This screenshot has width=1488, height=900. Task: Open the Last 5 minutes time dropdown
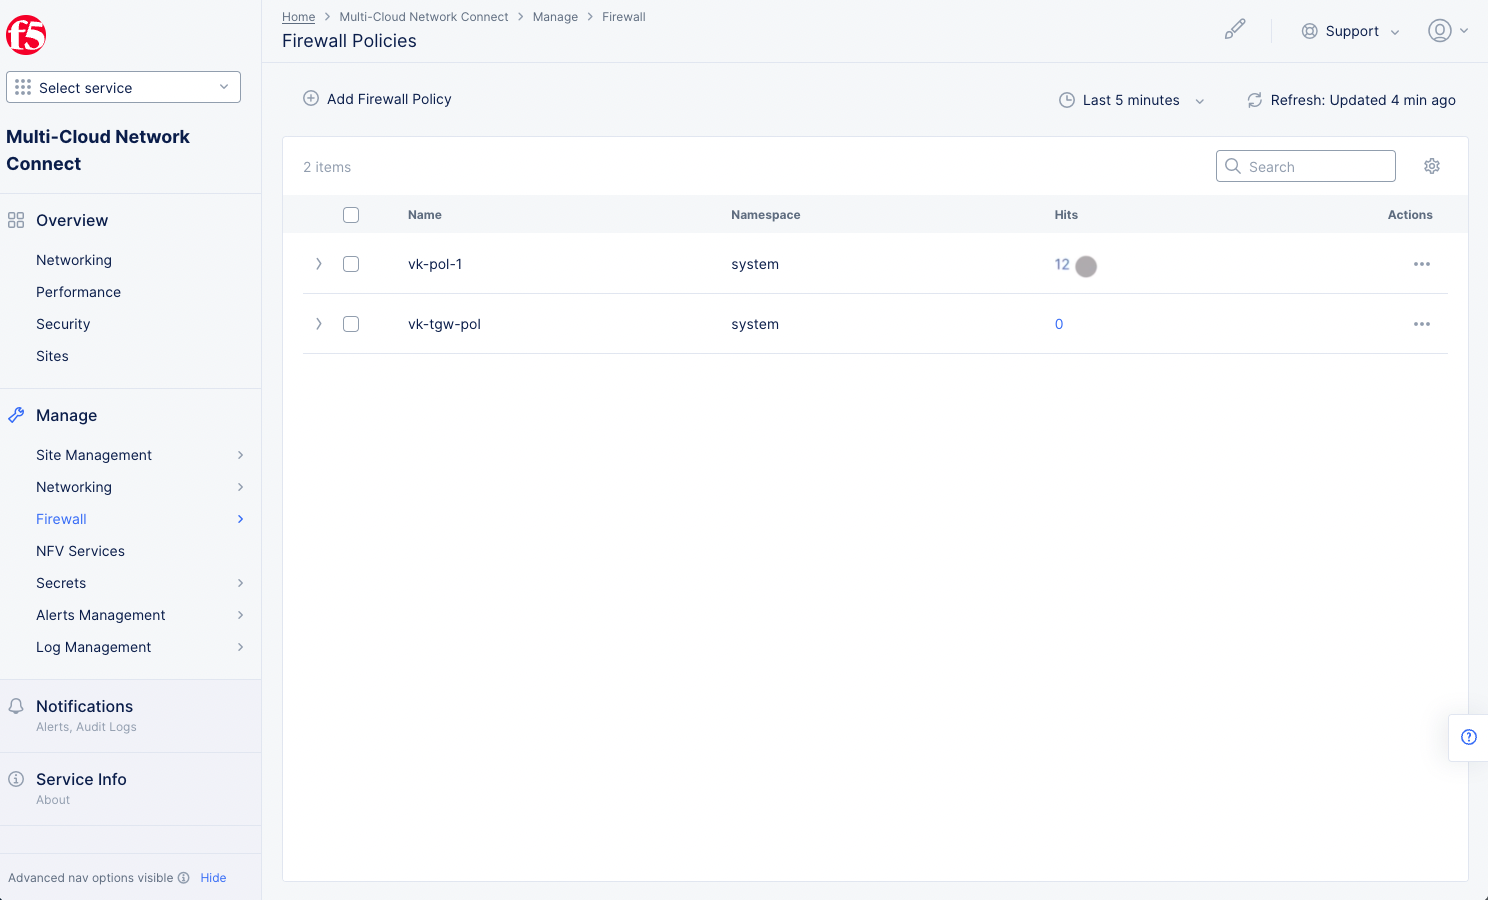coord(1131,100)
